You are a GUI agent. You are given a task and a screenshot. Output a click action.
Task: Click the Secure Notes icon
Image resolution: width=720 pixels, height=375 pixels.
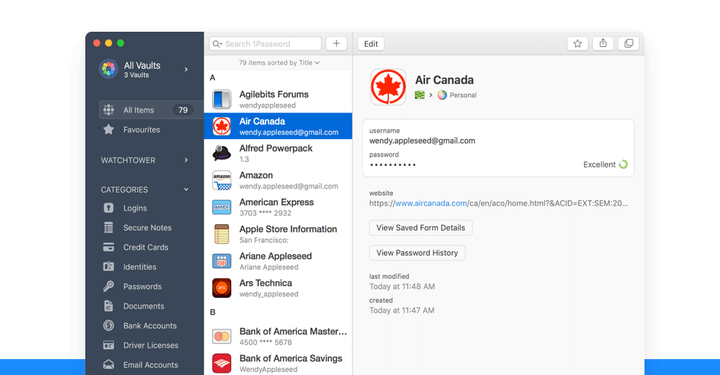click(108, 228)
